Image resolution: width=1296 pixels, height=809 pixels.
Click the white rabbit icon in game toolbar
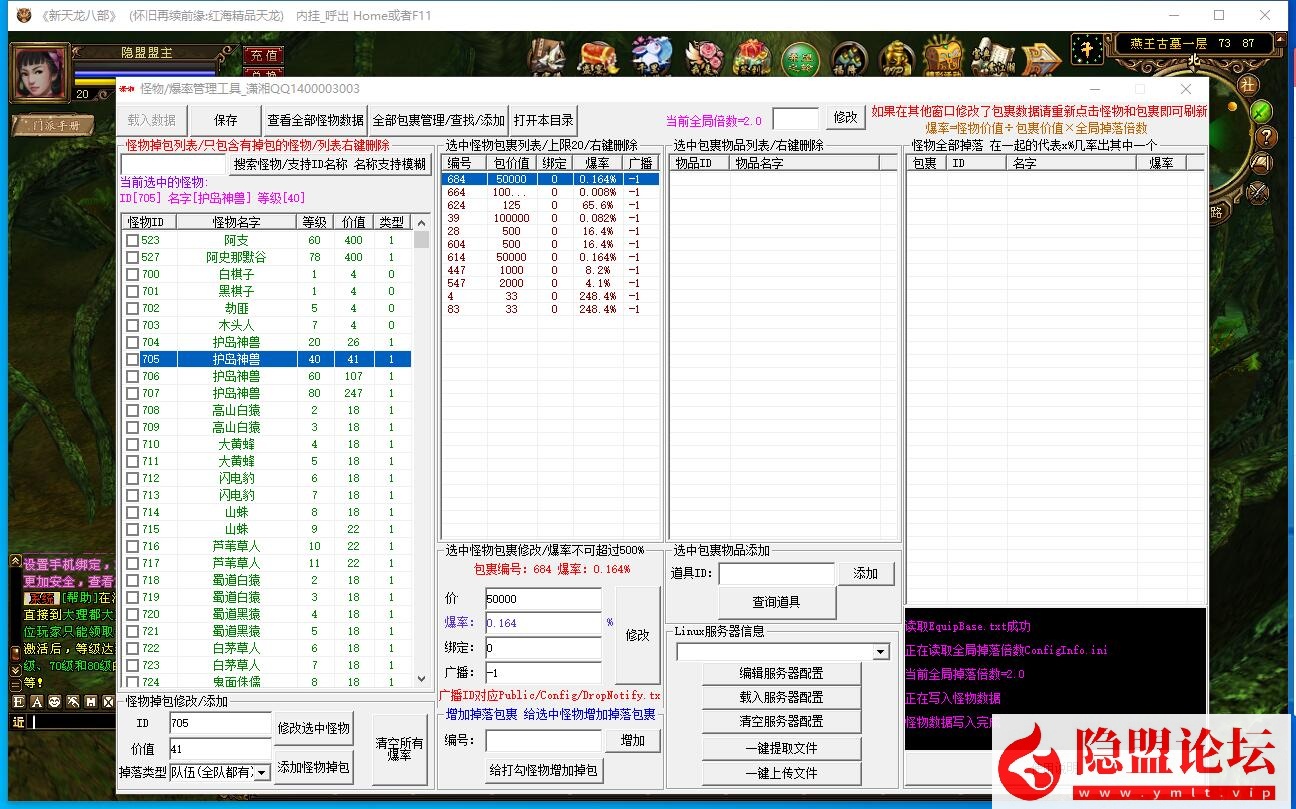(x=652, y=58)
